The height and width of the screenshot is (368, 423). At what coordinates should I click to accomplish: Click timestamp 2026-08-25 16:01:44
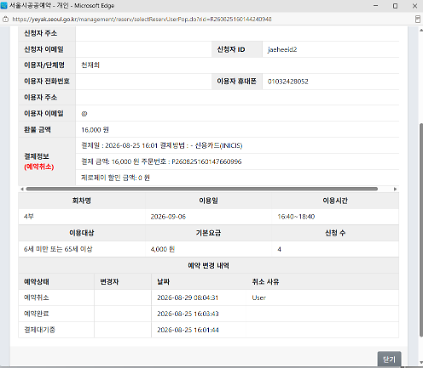(x=188, y=330)
